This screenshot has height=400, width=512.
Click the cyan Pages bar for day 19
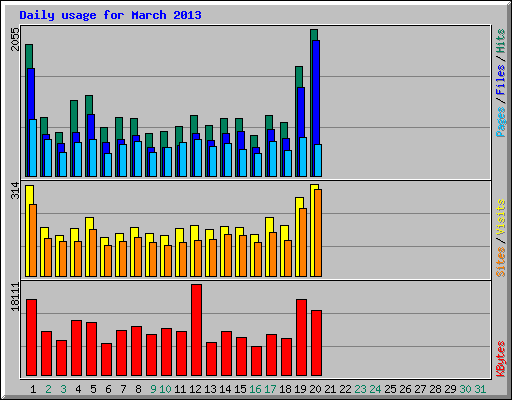pos(303,157)
